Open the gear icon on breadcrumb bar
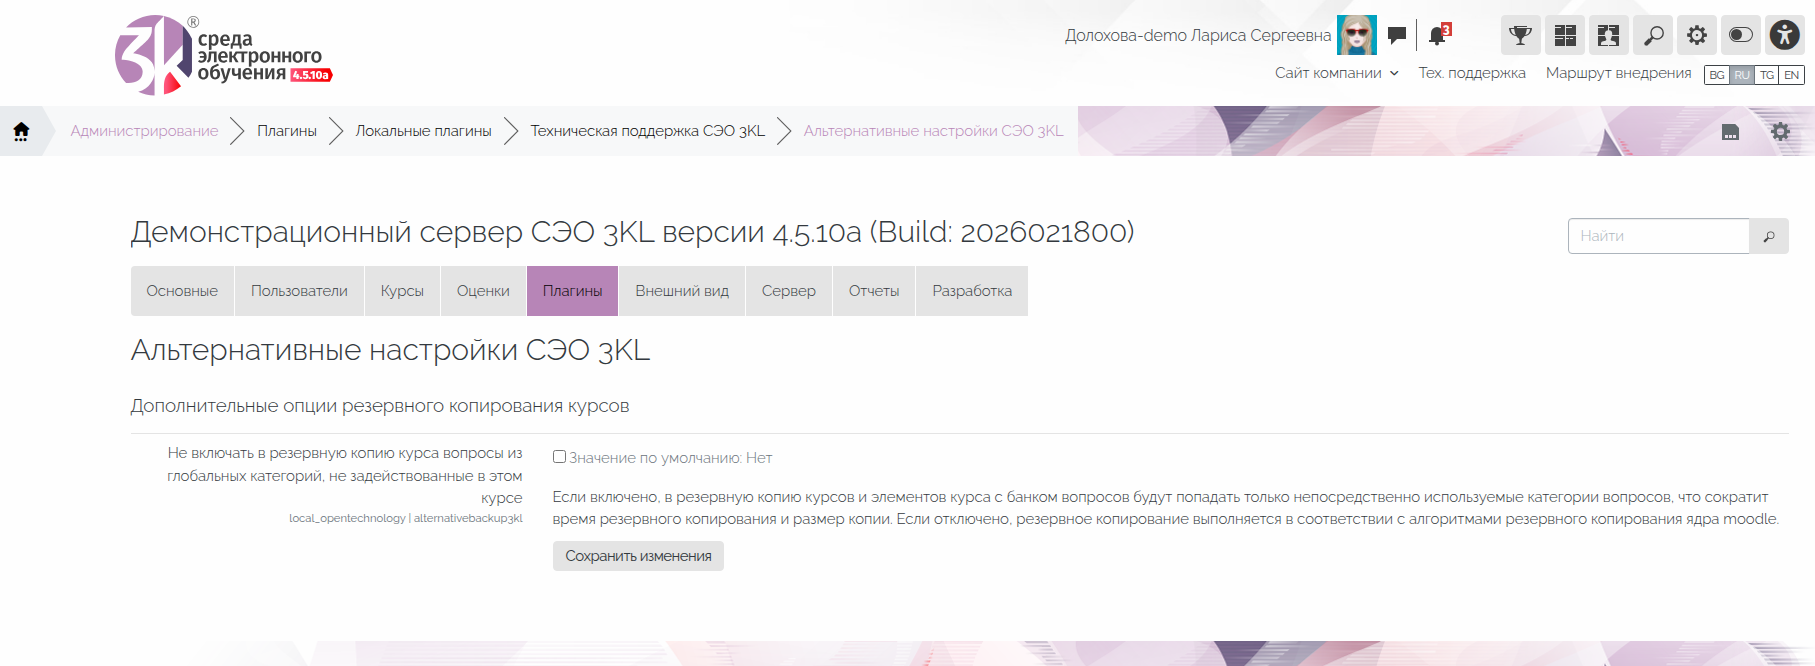This screenshot has height=666, width=1815. [1780, 131]
